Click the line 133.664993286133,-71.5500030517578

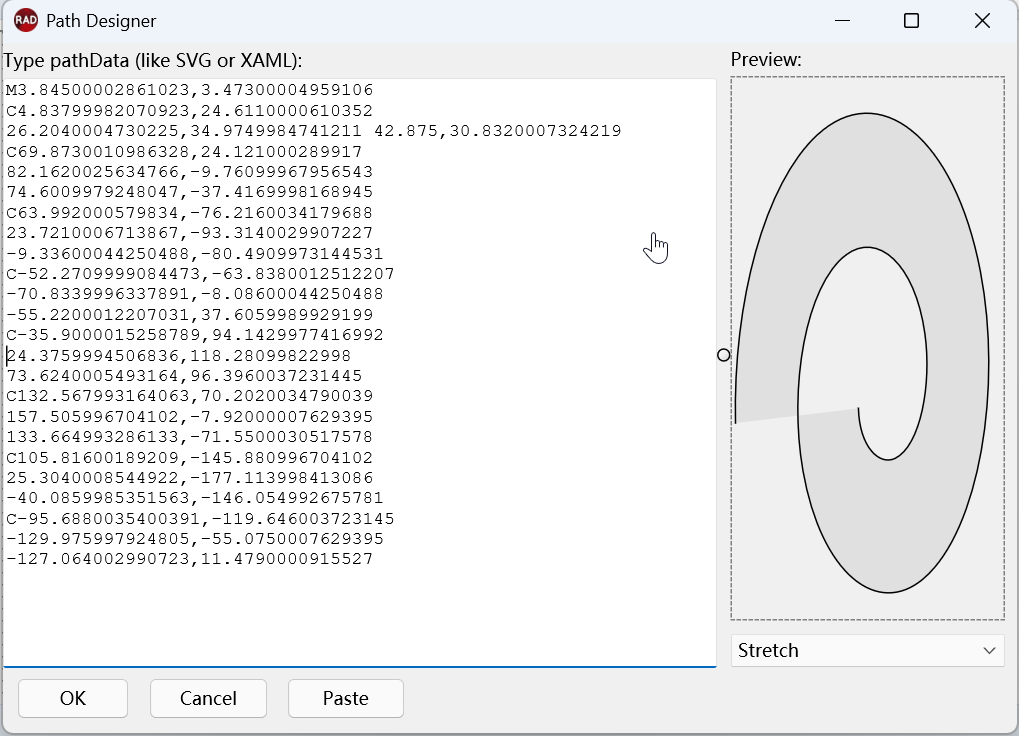pos(190,437)
